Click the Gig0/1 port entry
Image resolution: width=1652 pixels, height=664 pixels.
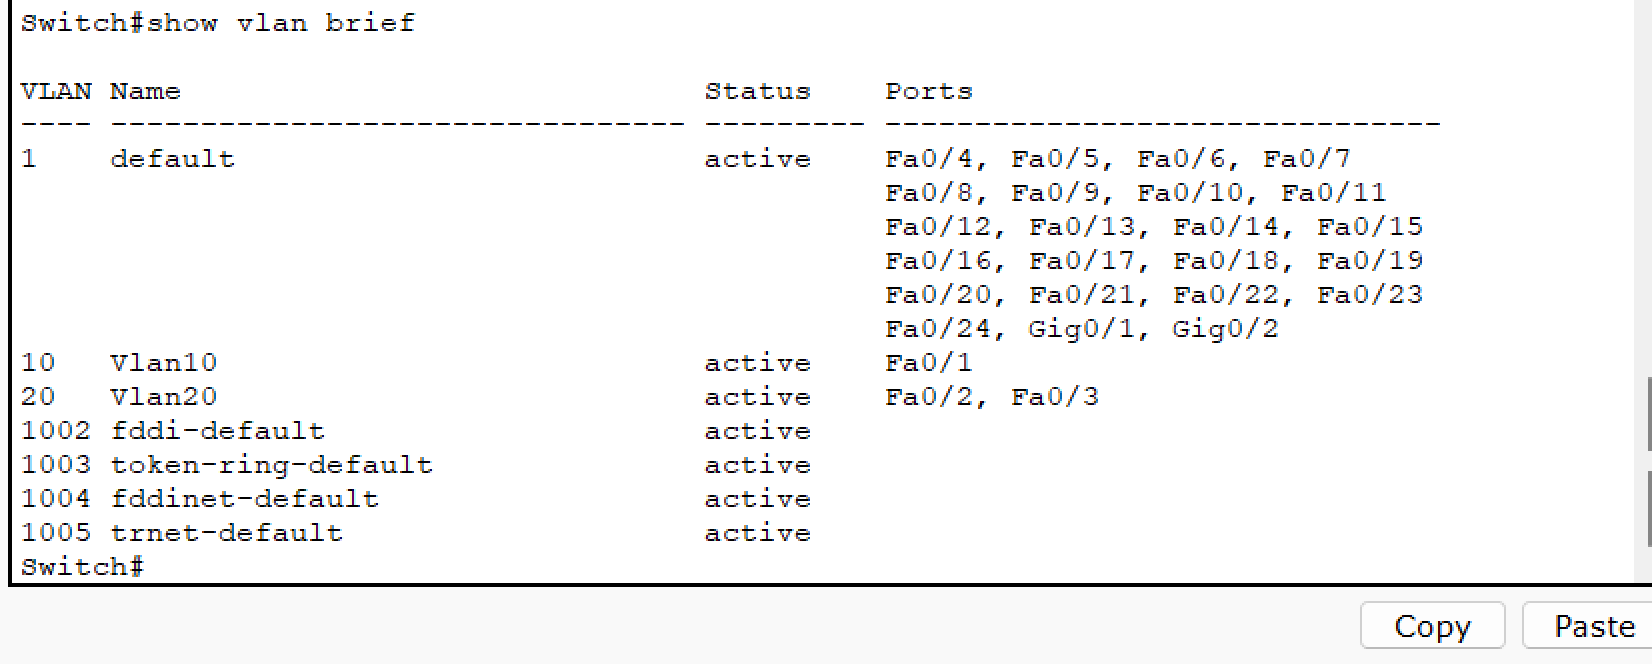click(1082, 329)
